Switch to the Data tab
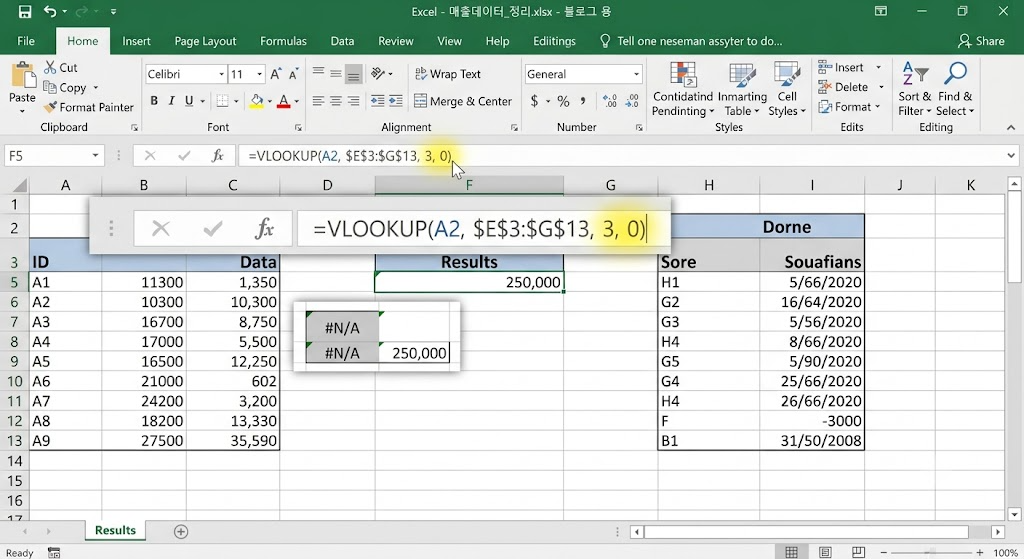This screenshot has height=559, width=1024. 342,41
